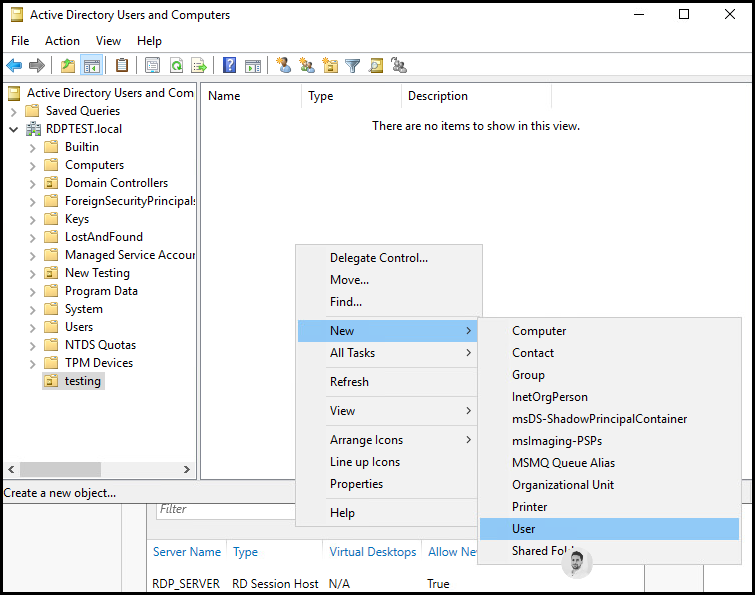755x595 pixels.
Task: Click the Server Name column header link
Action: 187,552
